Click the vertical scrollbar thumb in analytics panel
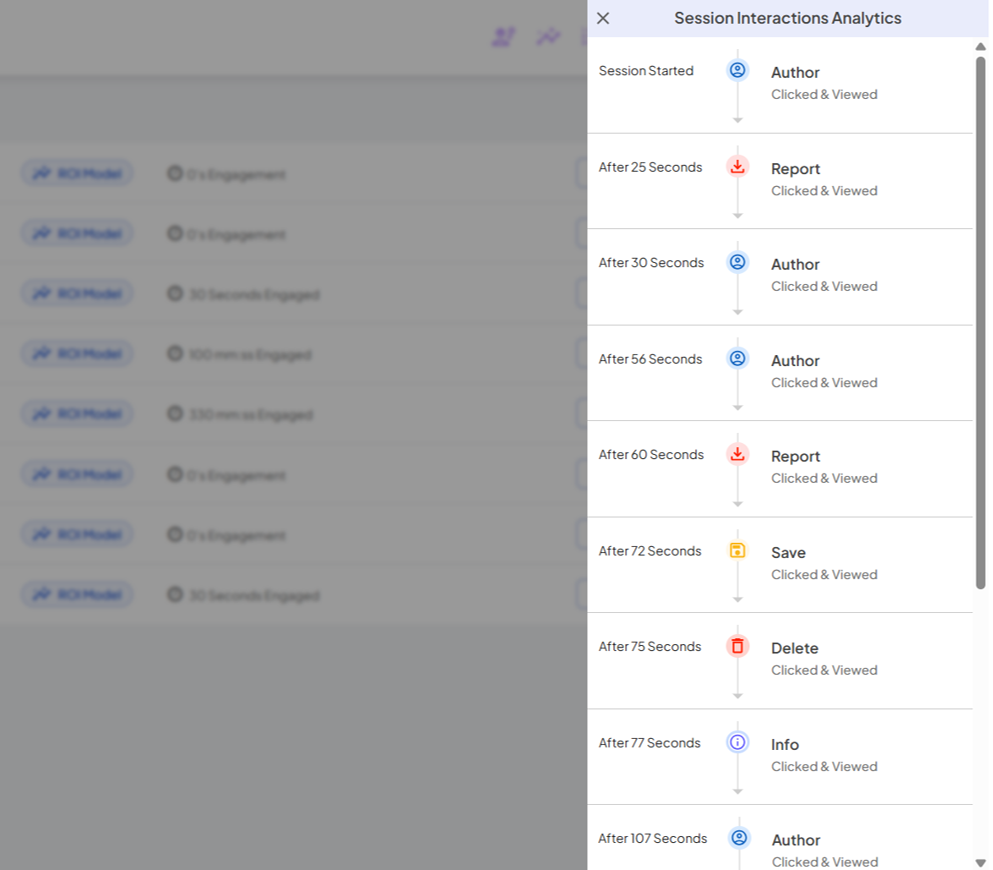Viewport: 993px width, 870px height. (x=980, y=323)
